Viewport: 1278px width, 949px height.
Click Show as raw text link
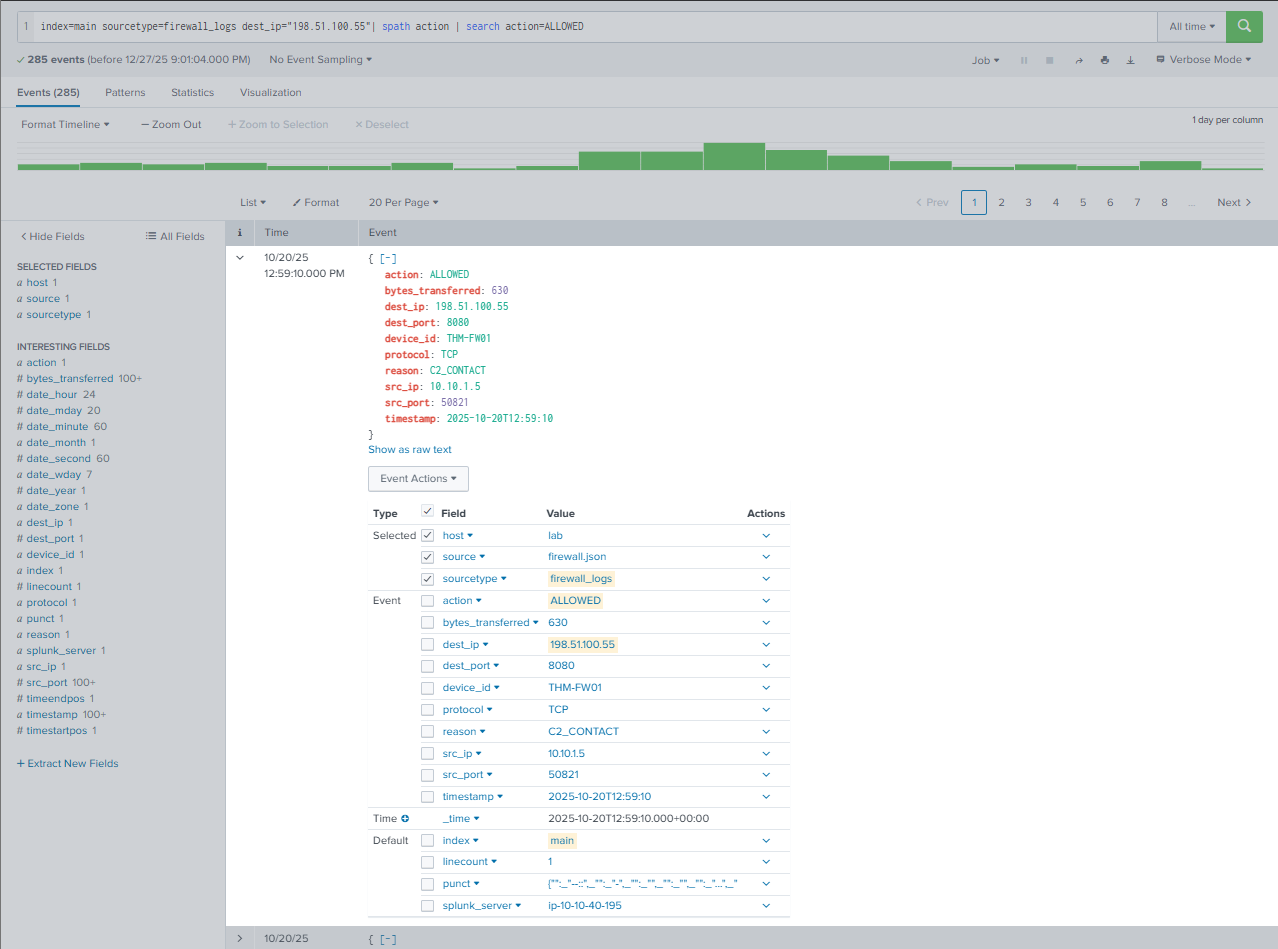pyautogui.click(x=410, y=450)
